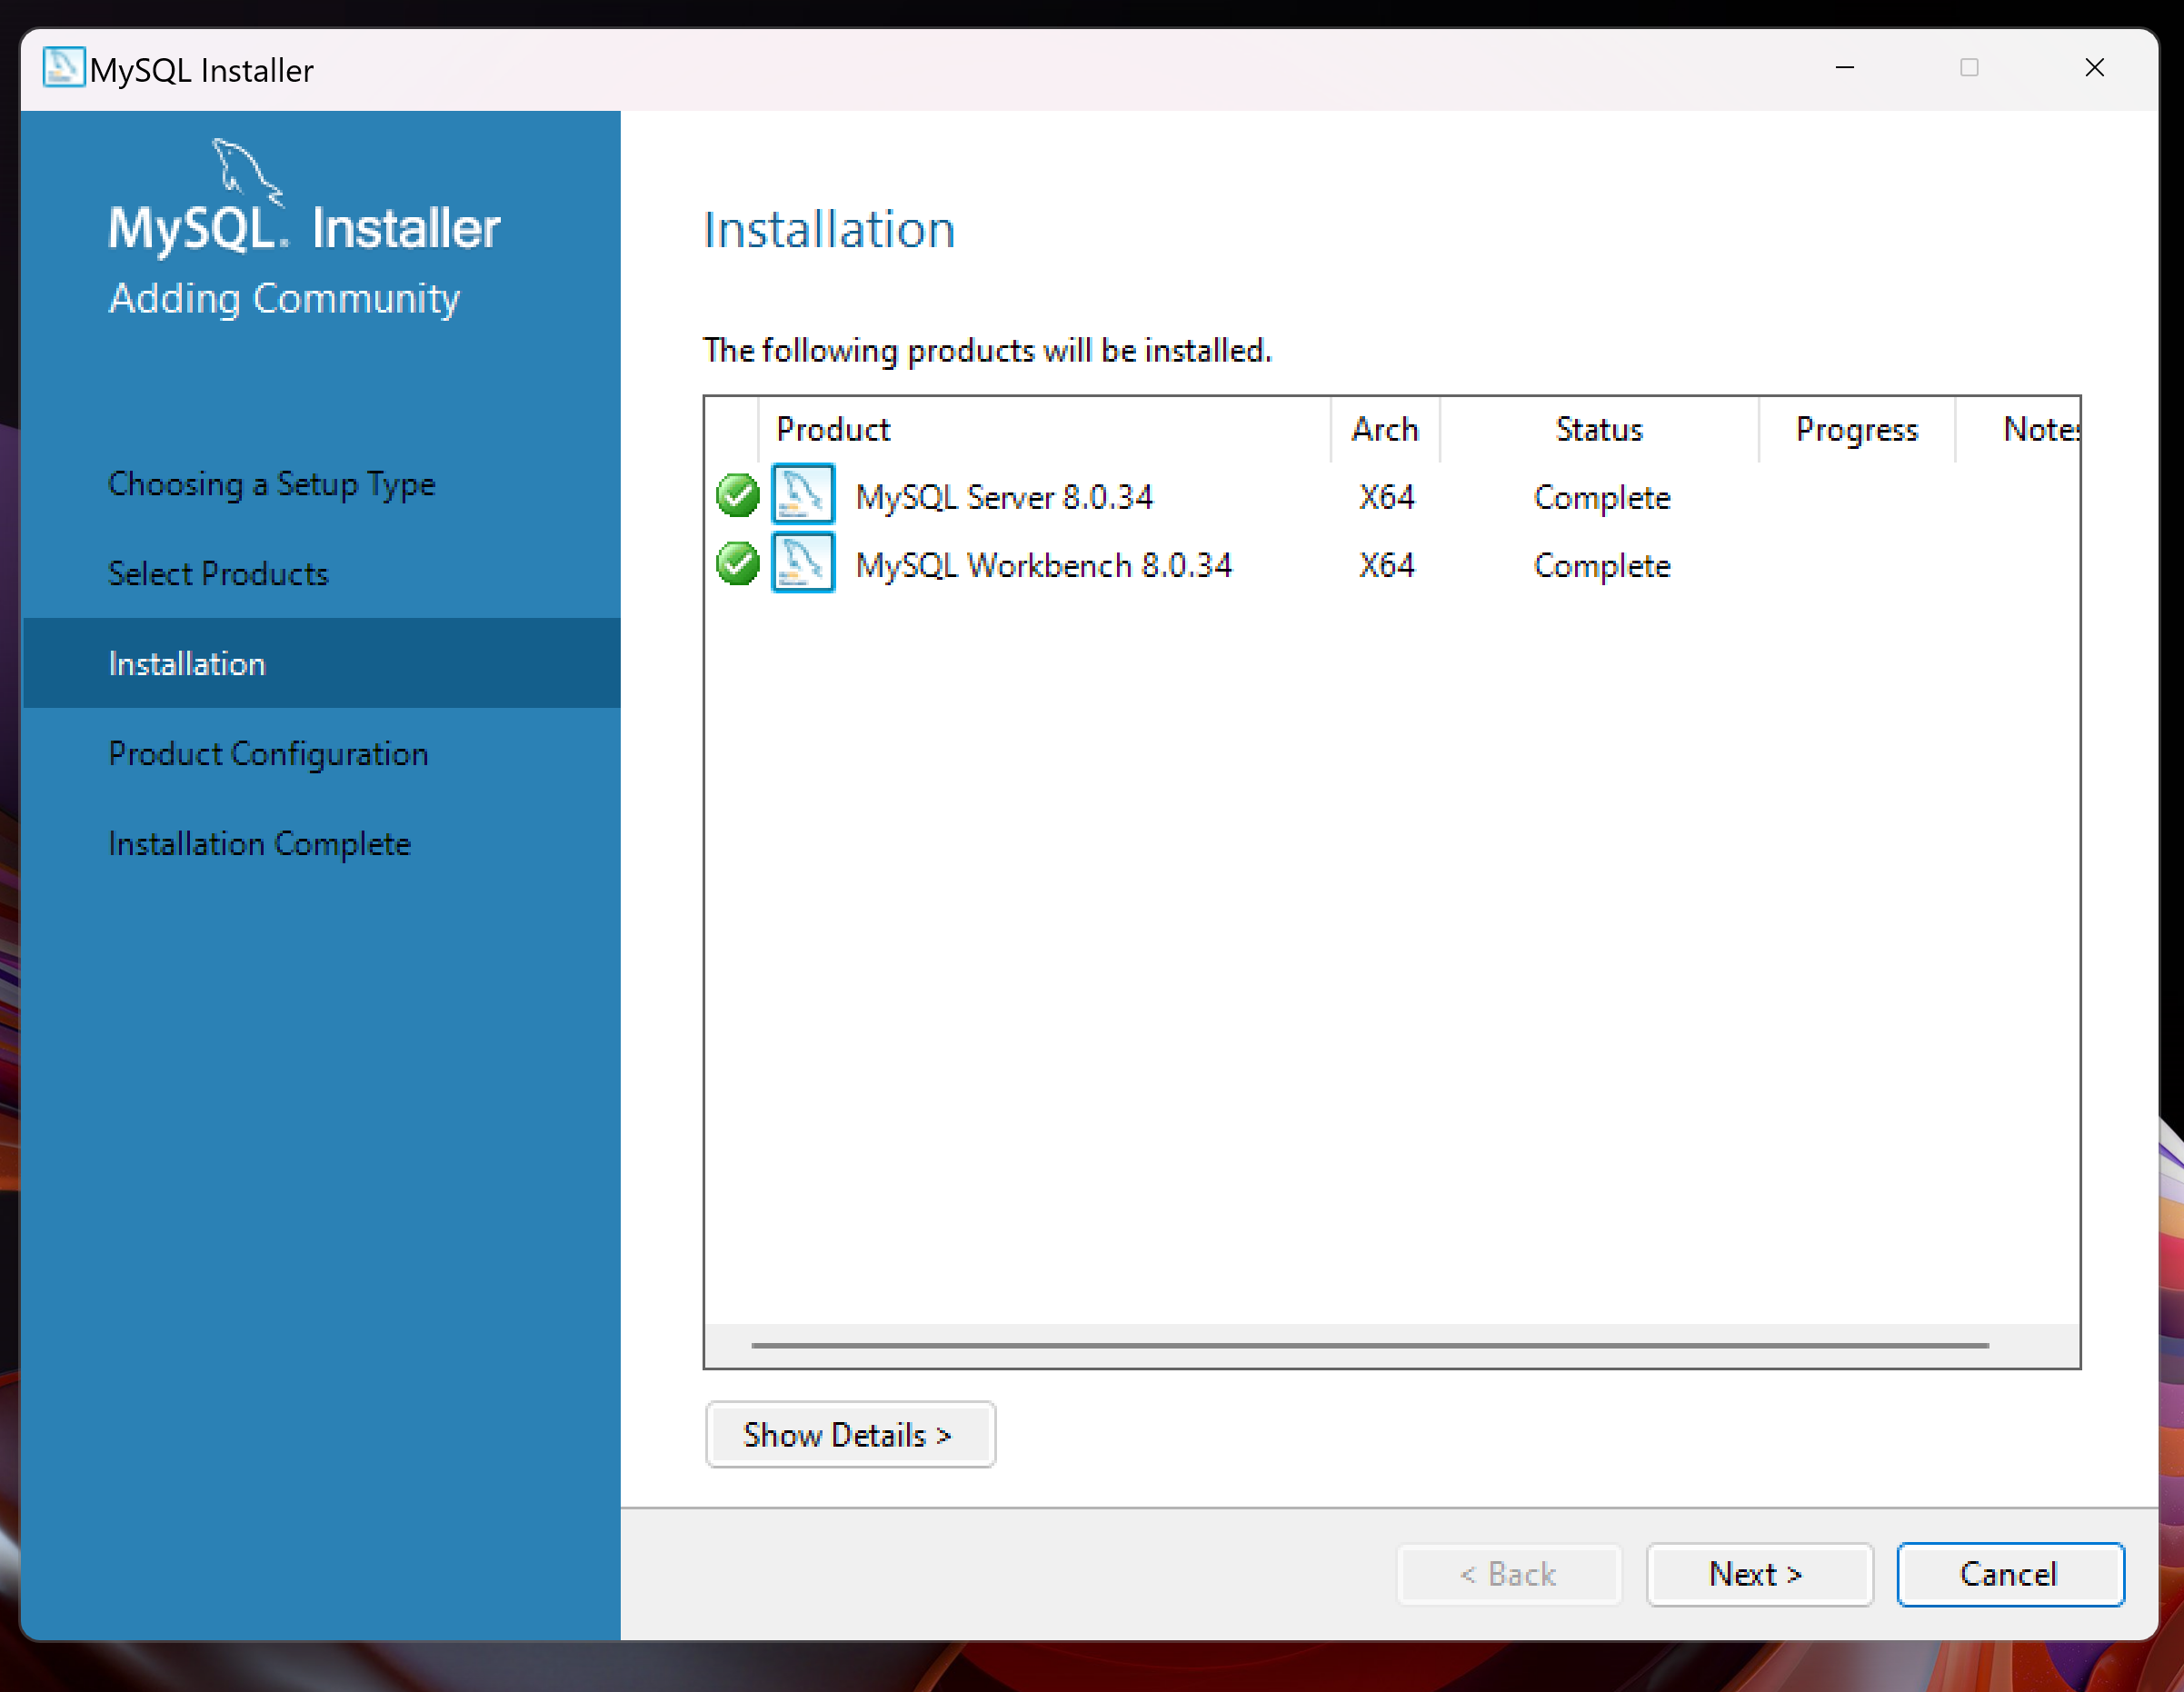
Task: Close the MySQL Installer window
Action: [x=2094, y=68]
